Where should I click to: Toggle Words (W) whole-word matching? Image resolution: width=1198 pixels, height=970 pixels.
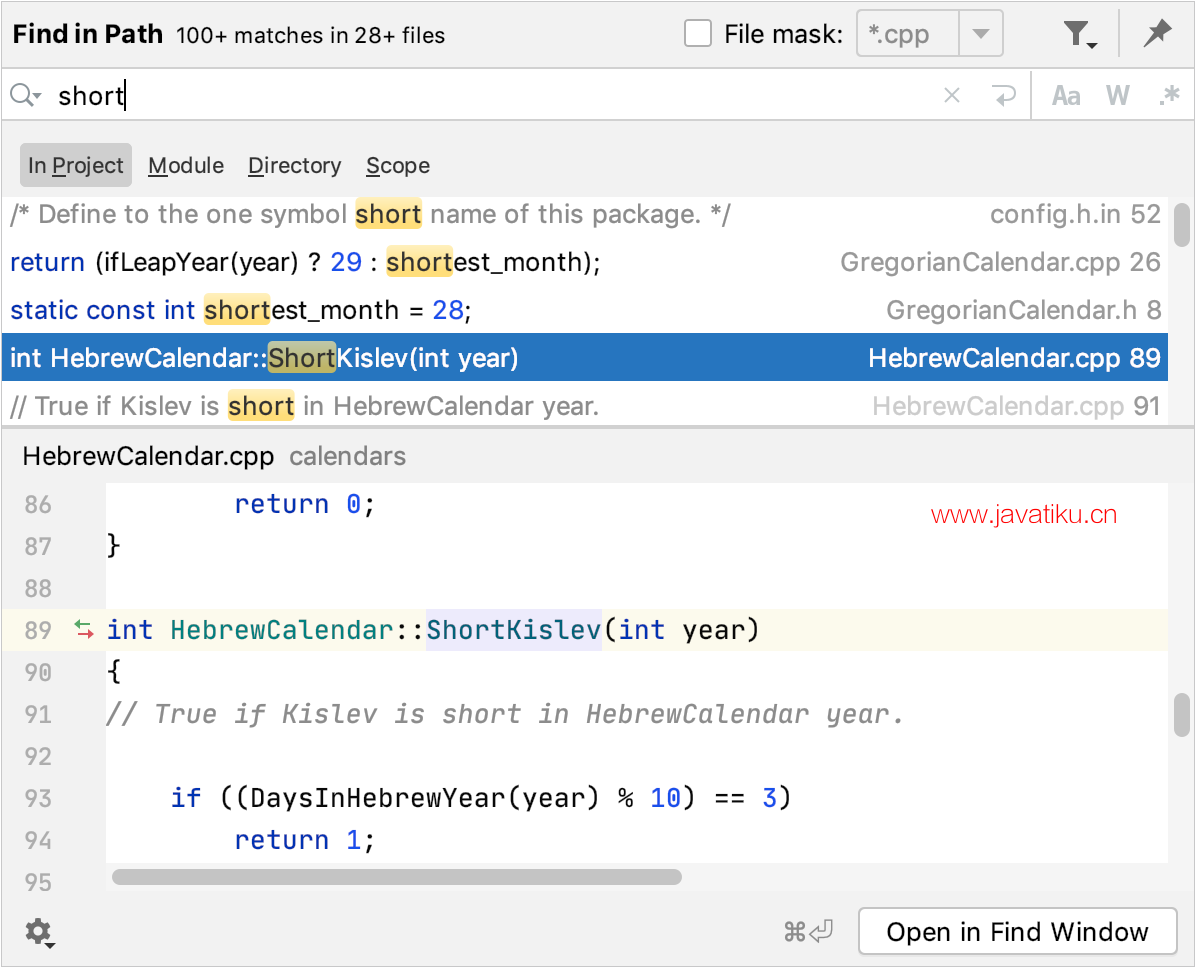point(1117,96)
